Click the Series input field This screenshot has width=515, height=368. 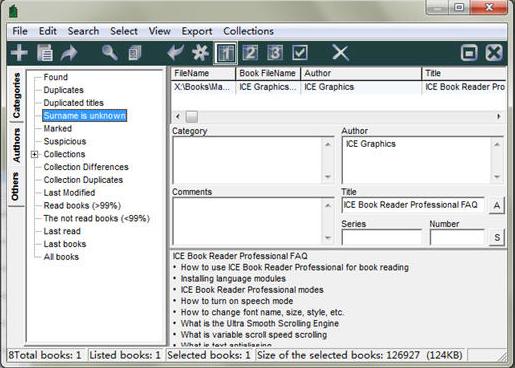tap(382, 237)
